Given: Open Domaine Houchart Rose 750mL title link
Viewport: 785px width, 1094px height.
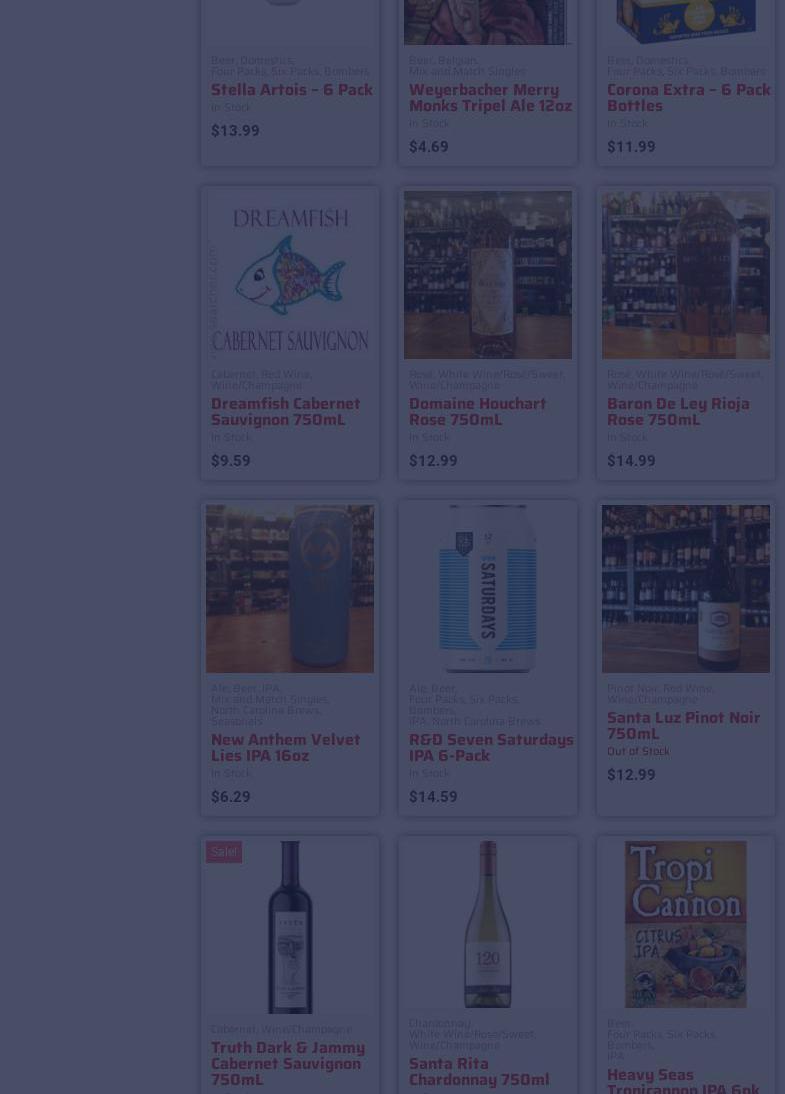Looking at the screenshot, I should (x=477, y=412).
